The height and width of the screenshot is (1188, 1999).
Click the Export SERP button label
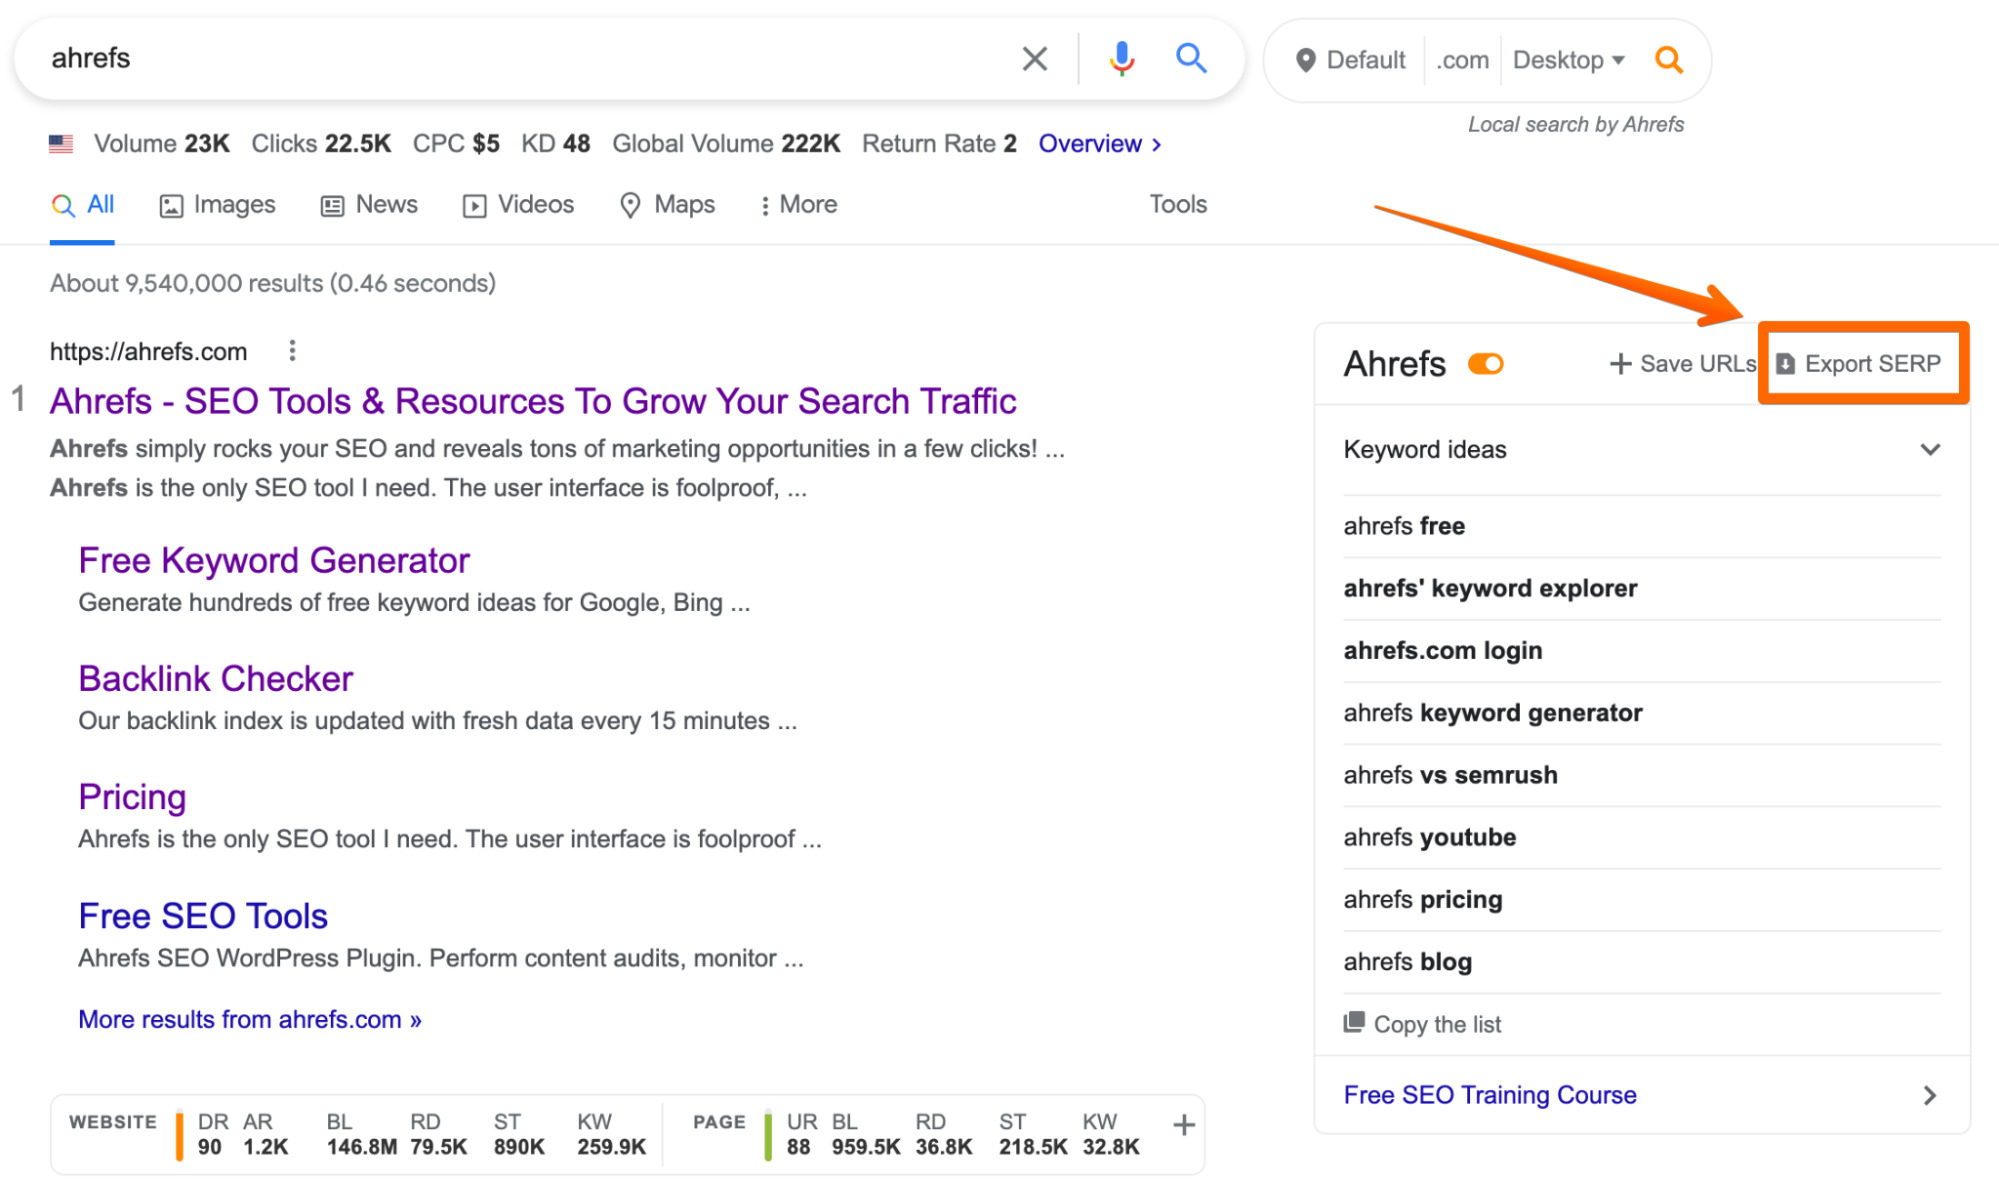1872,364
